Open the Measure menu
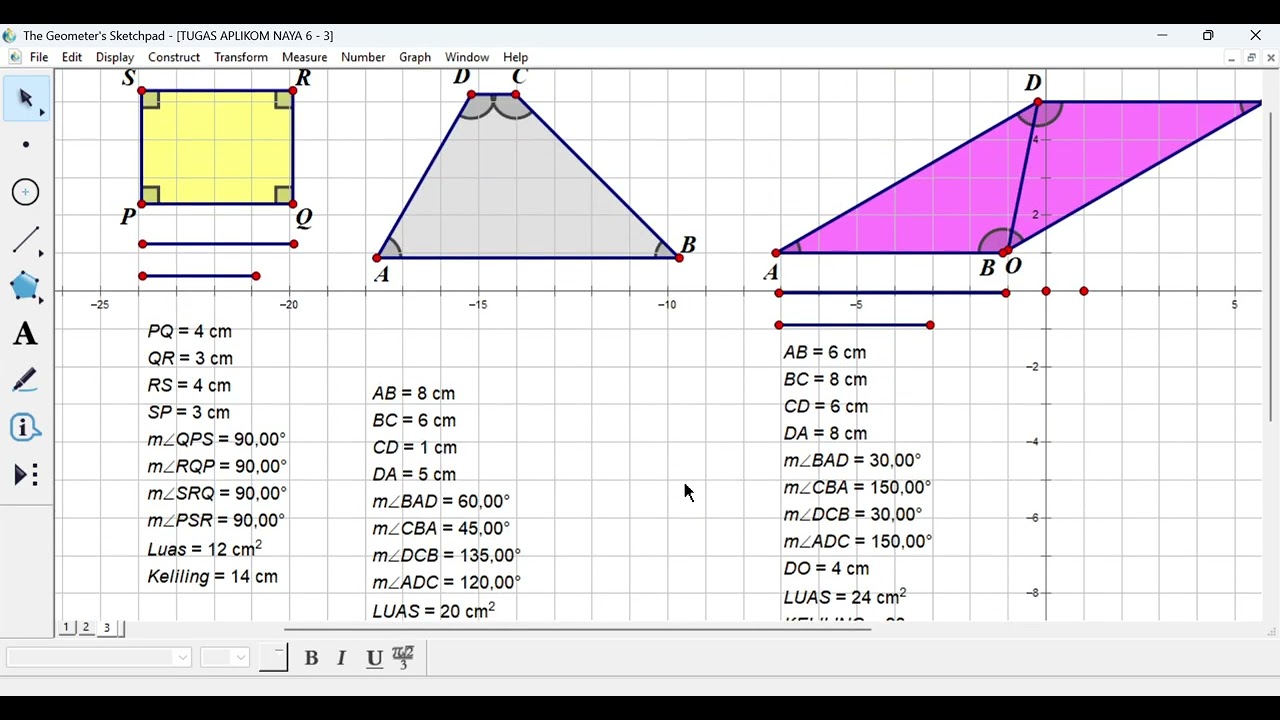This screenshot has height=720, width=1280. pos(305,57)
